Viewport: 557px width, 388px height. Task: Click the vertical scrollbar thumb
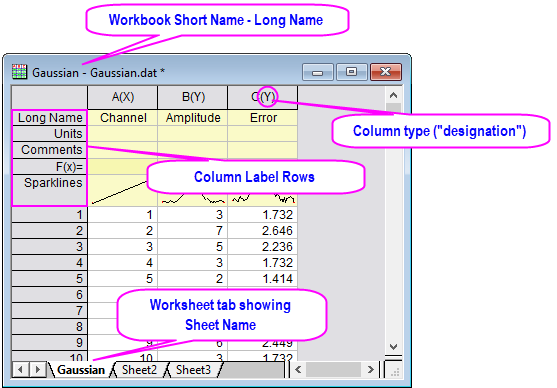393,107
